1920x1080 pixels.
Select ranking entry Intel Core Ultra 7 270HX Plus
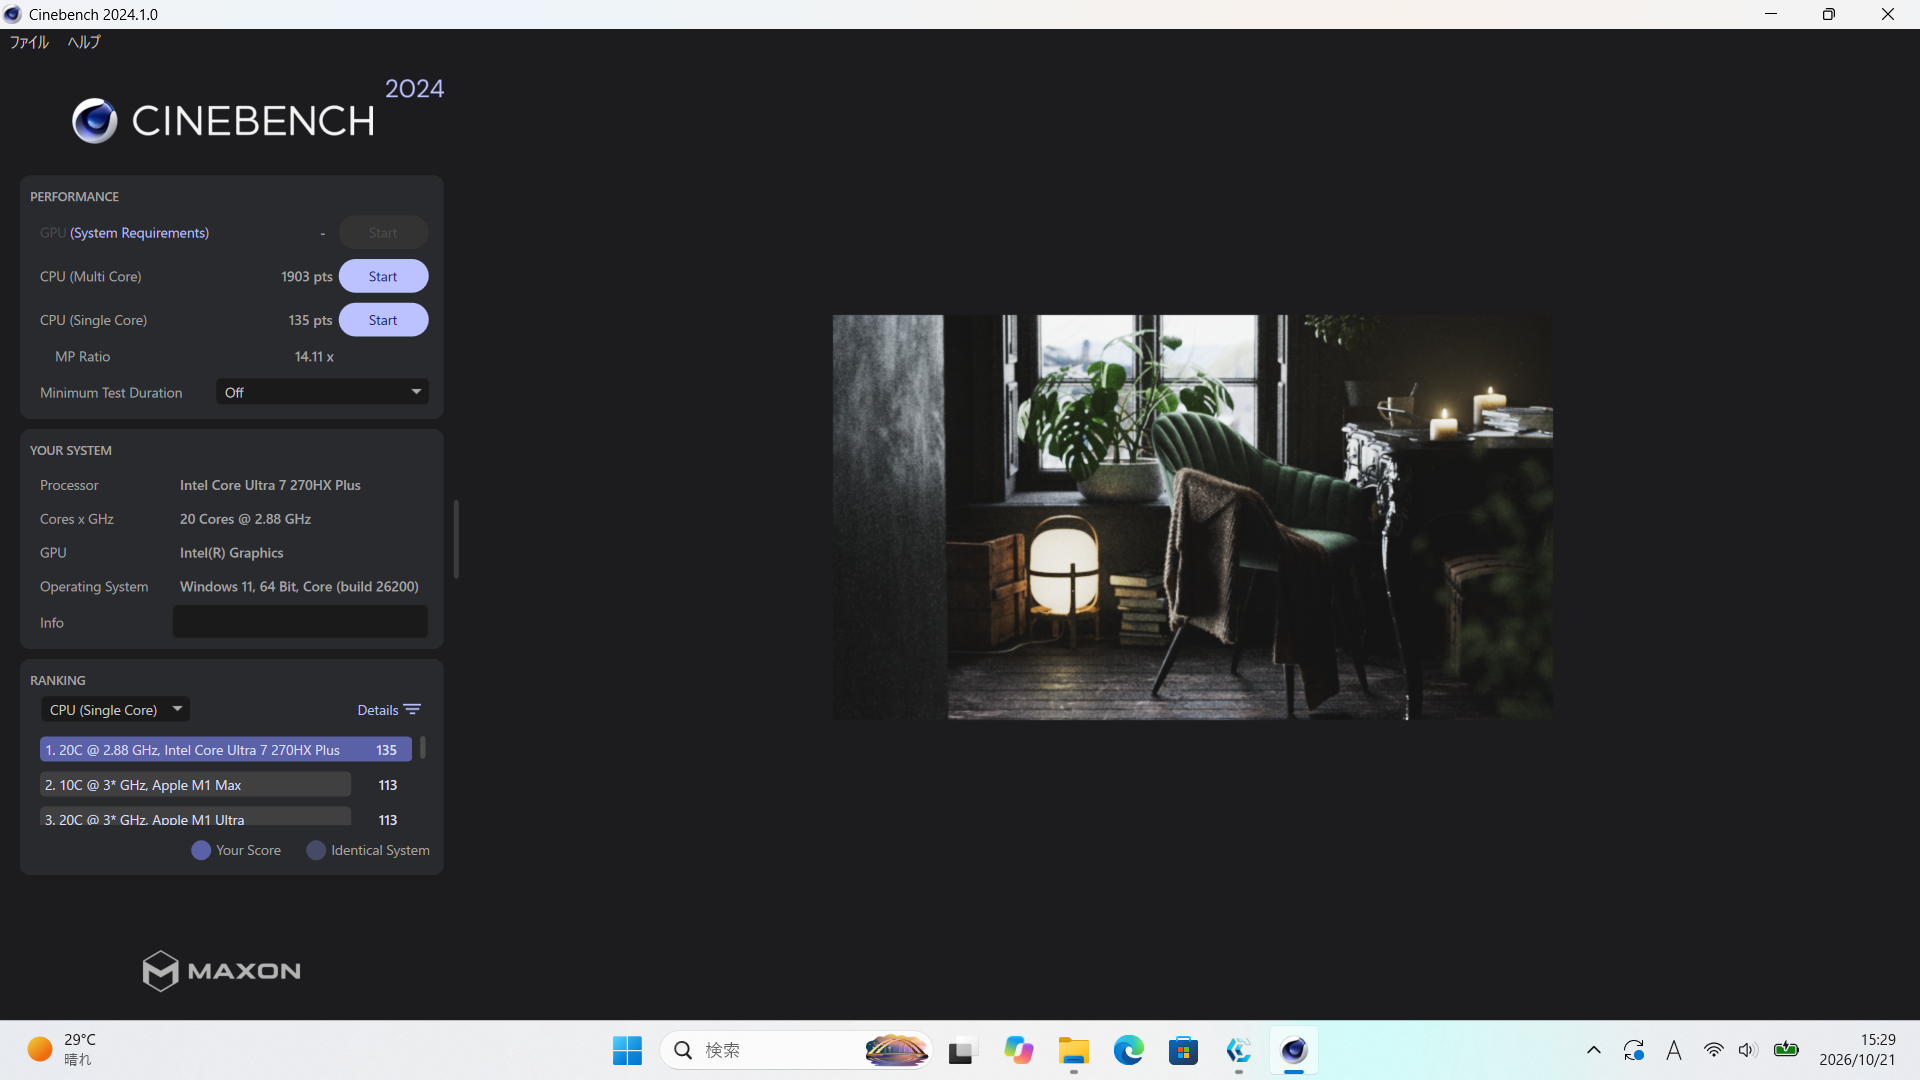pyautogui.click(x=225, y=750)
